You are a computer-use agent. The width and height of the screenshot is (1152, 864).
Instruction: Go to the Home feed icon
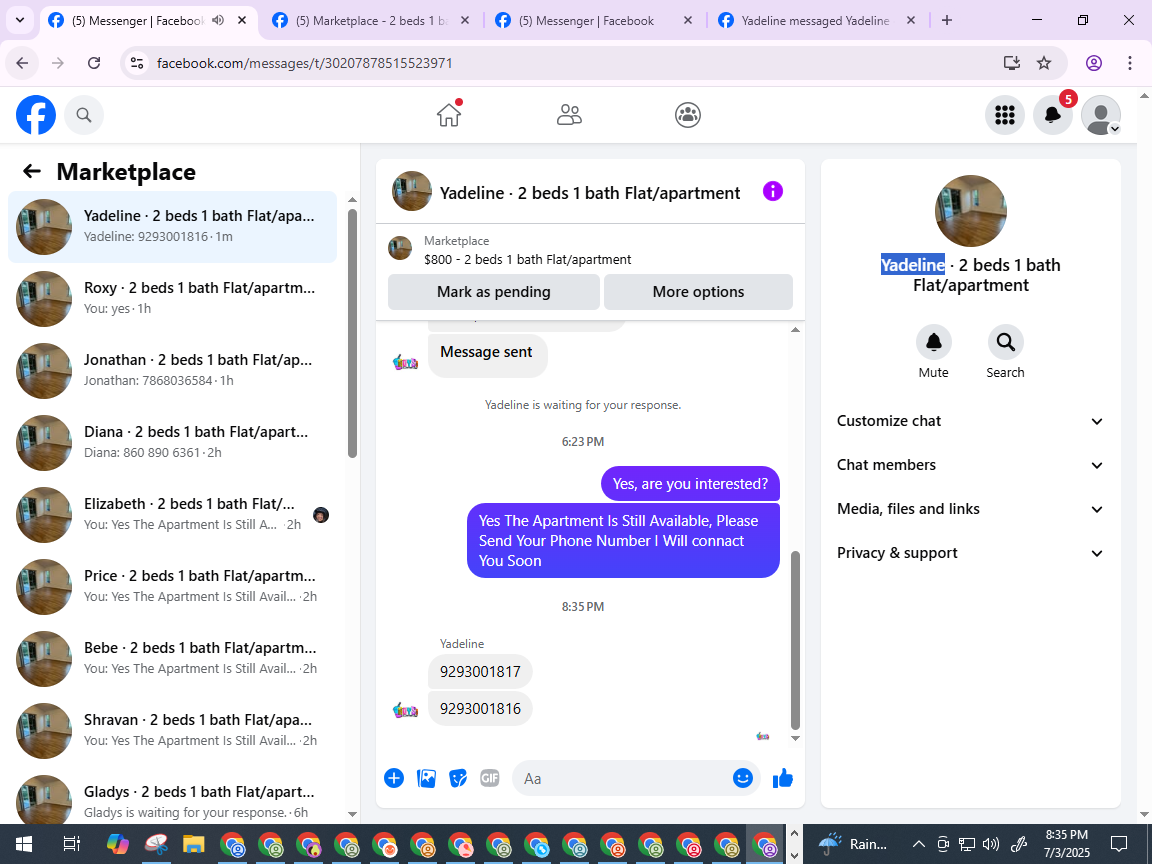[449, 115]
